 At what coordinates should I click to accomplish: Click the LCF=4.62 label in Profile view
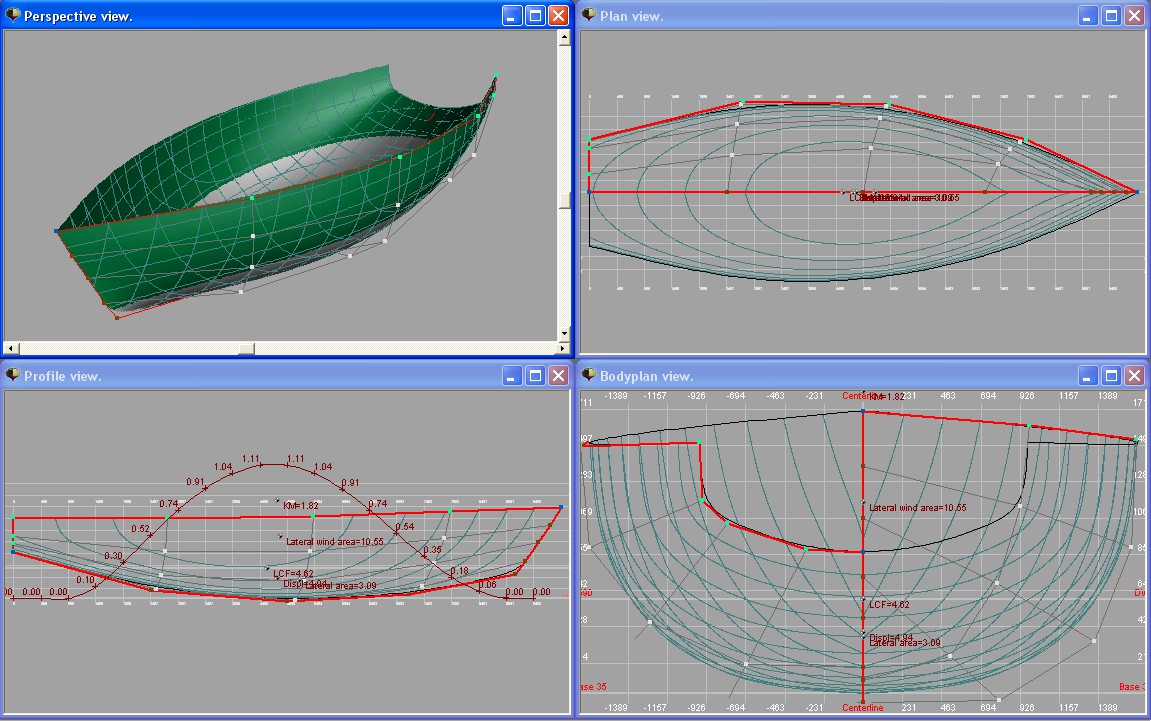point(294,573)
